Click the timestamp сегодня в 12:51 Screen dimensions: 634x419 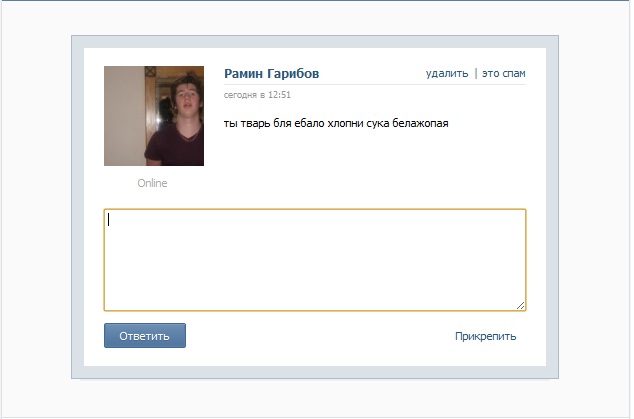(257, 95)
